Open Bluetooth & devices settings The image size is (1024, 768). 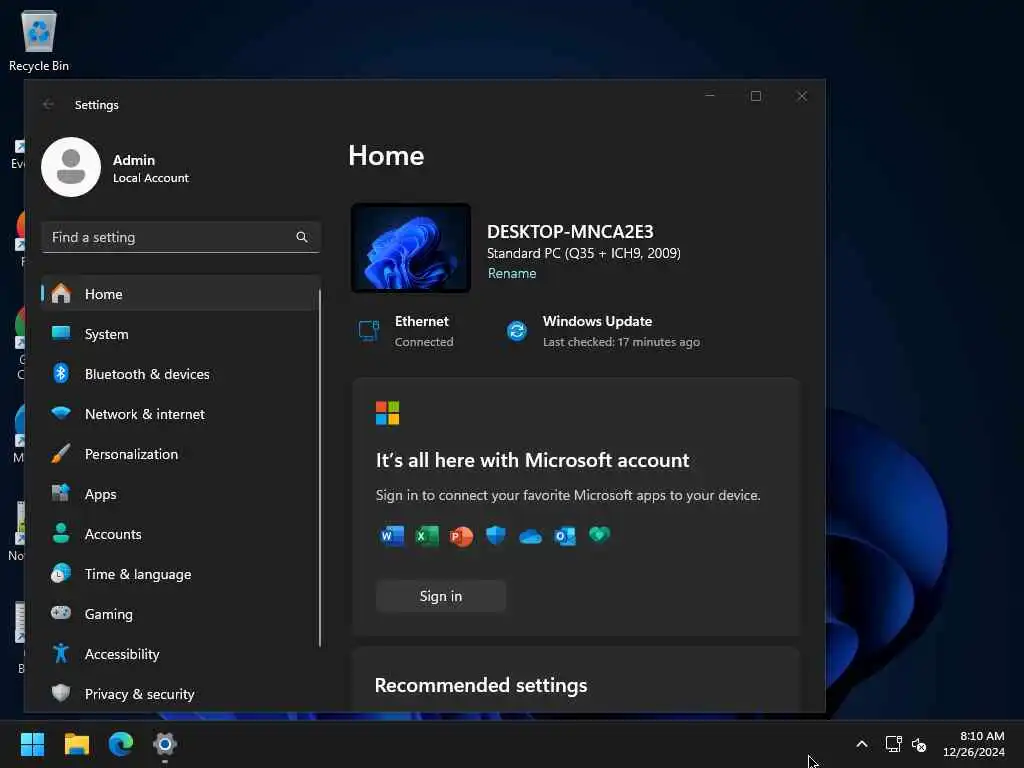181,374
